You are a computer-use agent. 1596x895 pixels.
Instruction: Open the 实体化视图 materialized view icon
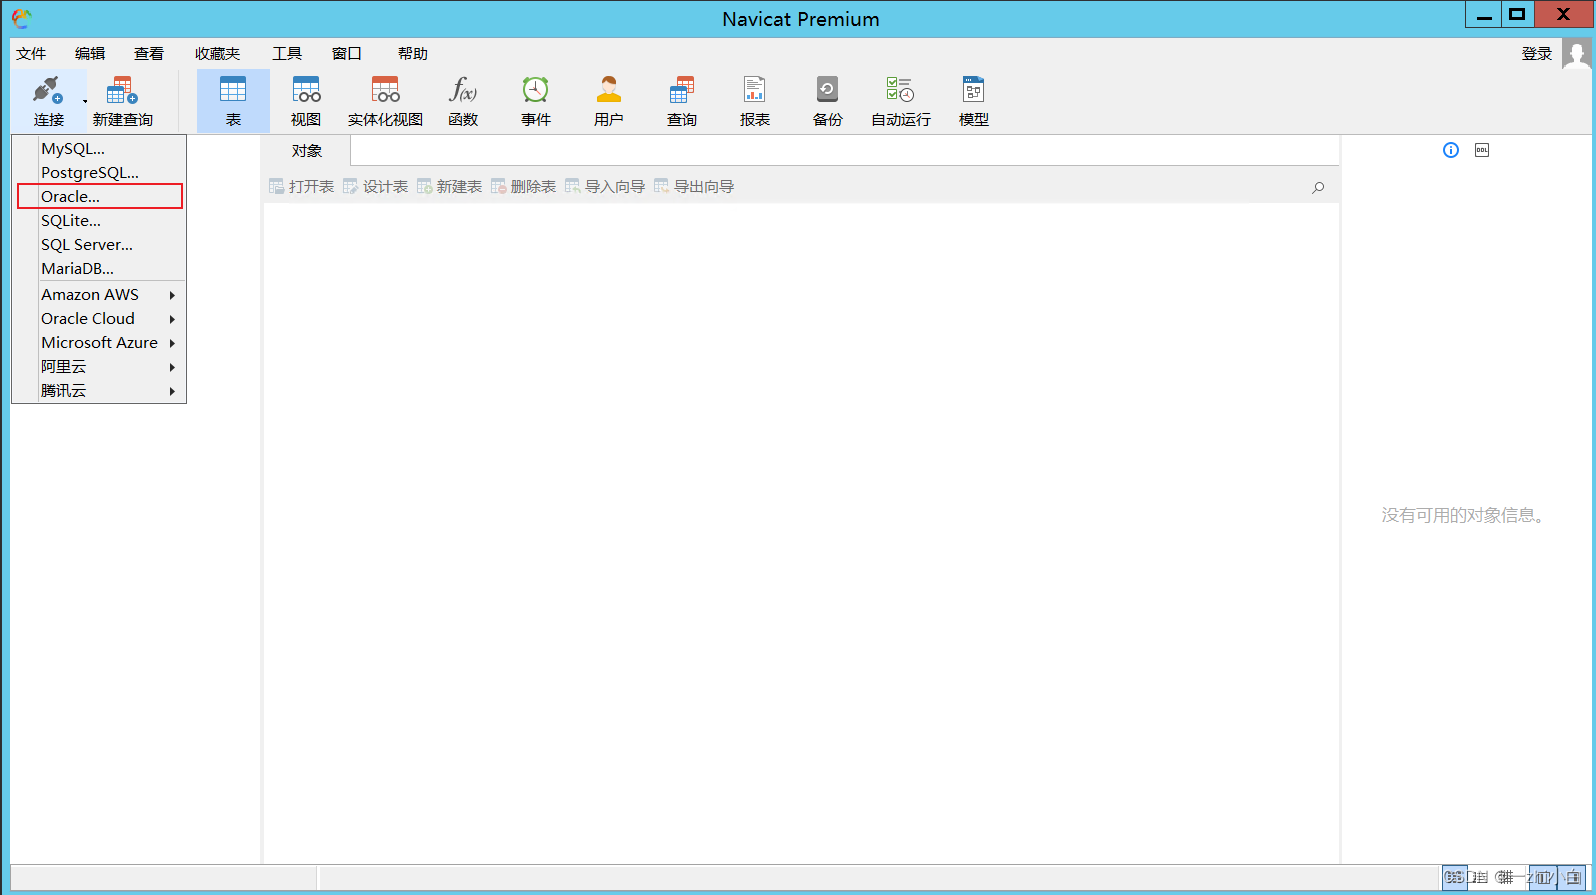(x=385, y=90)
